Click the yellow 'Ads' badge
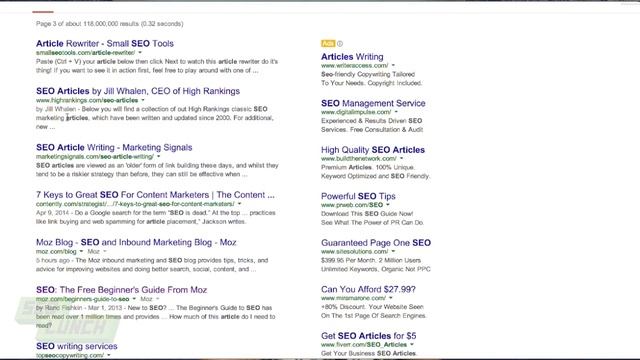Screen dimensions: 640x360 click(x=328, y=43)
